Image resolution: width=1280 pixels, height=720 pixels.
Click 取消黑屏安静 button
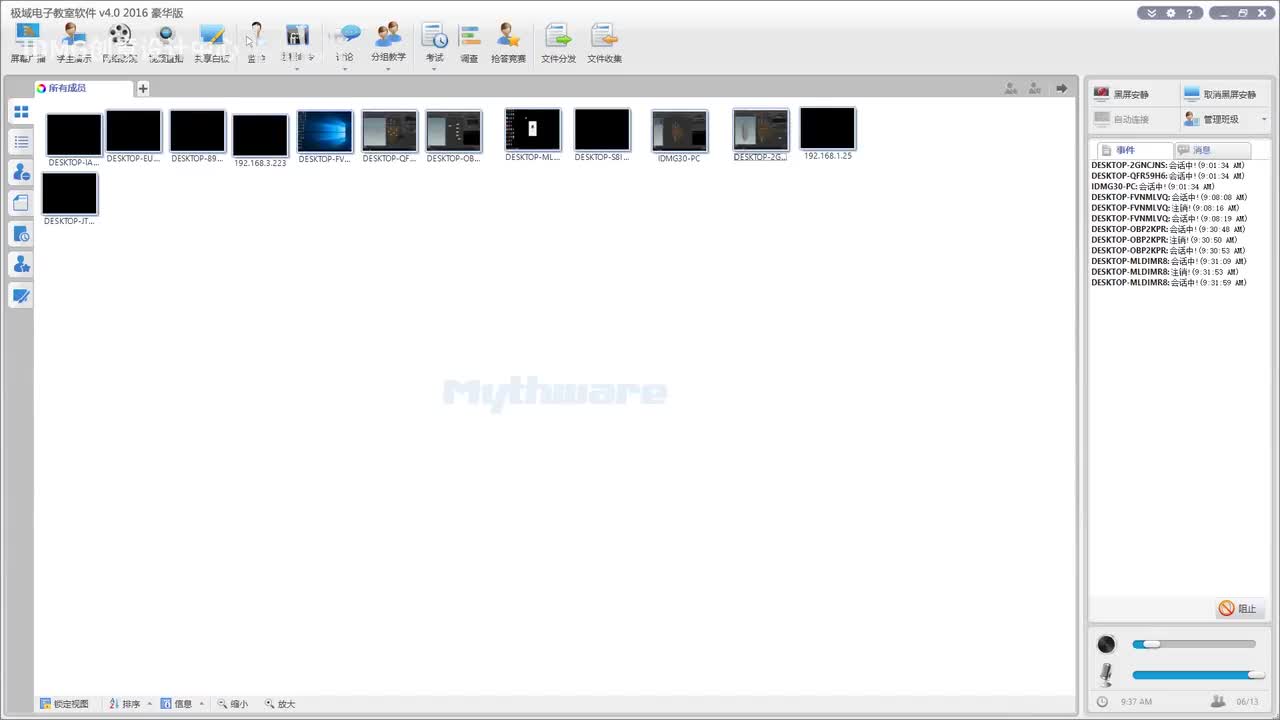(x=1222, y=94)
